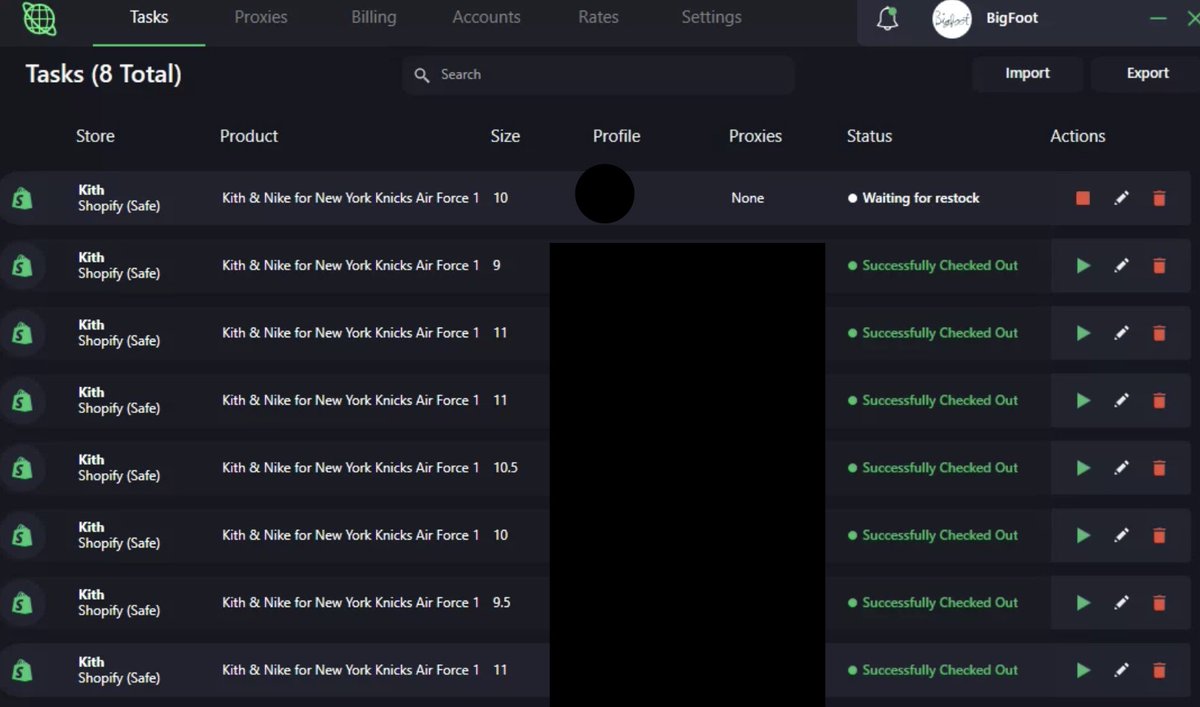Delete the Waiting for restock task
Viewport: 1200px width, 707px height.
point(1159,198)
